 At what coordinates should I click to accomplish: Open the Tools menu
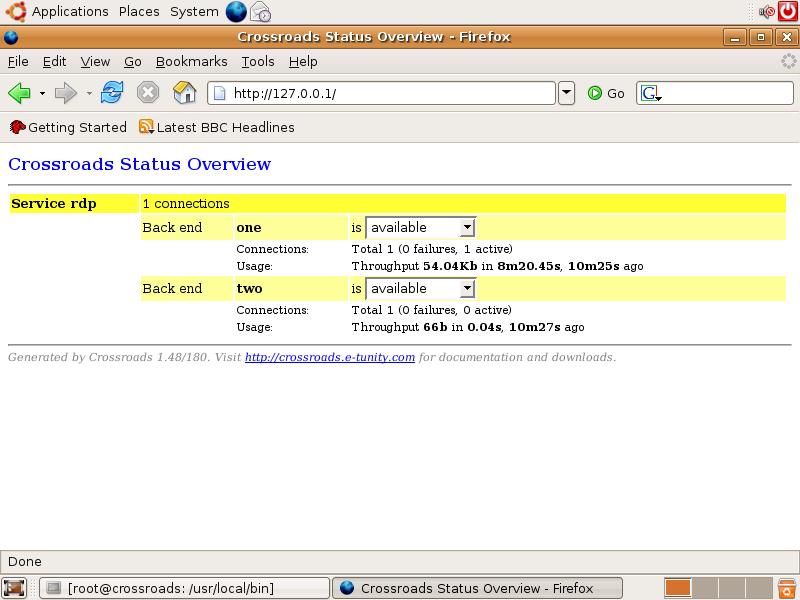click(258, 62)
